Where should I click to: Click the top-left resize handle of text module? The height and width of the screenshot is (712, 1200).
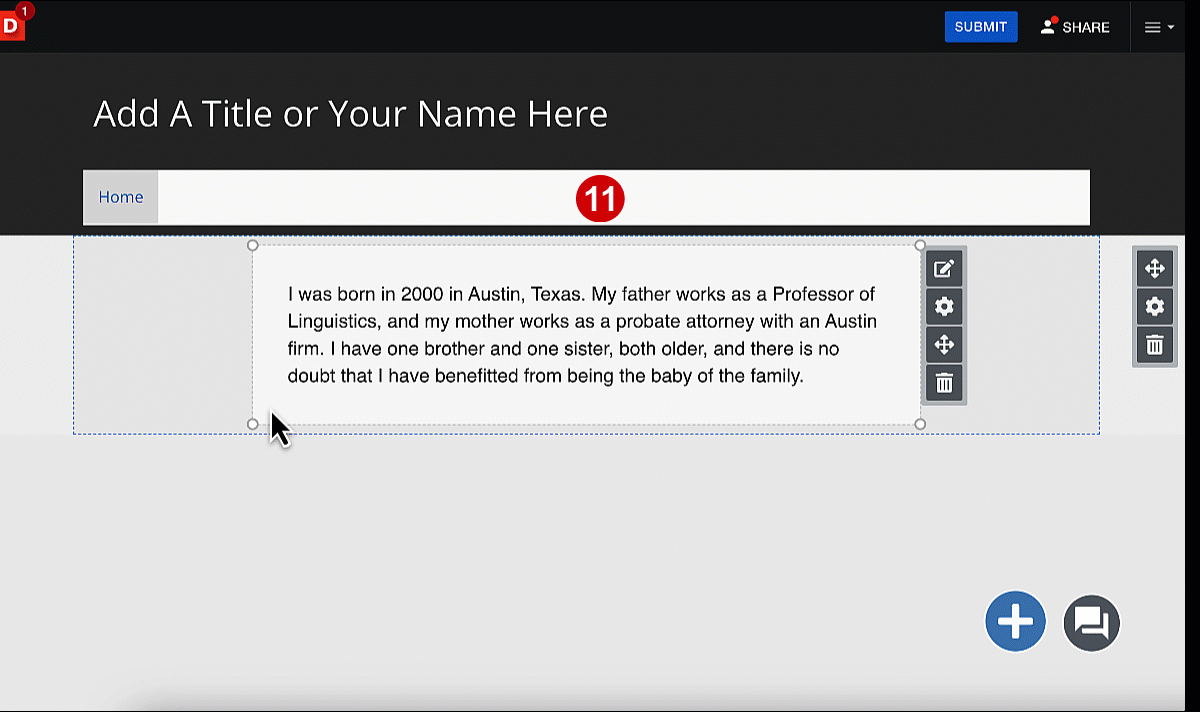pyautogui.click(x=253, y=245)
